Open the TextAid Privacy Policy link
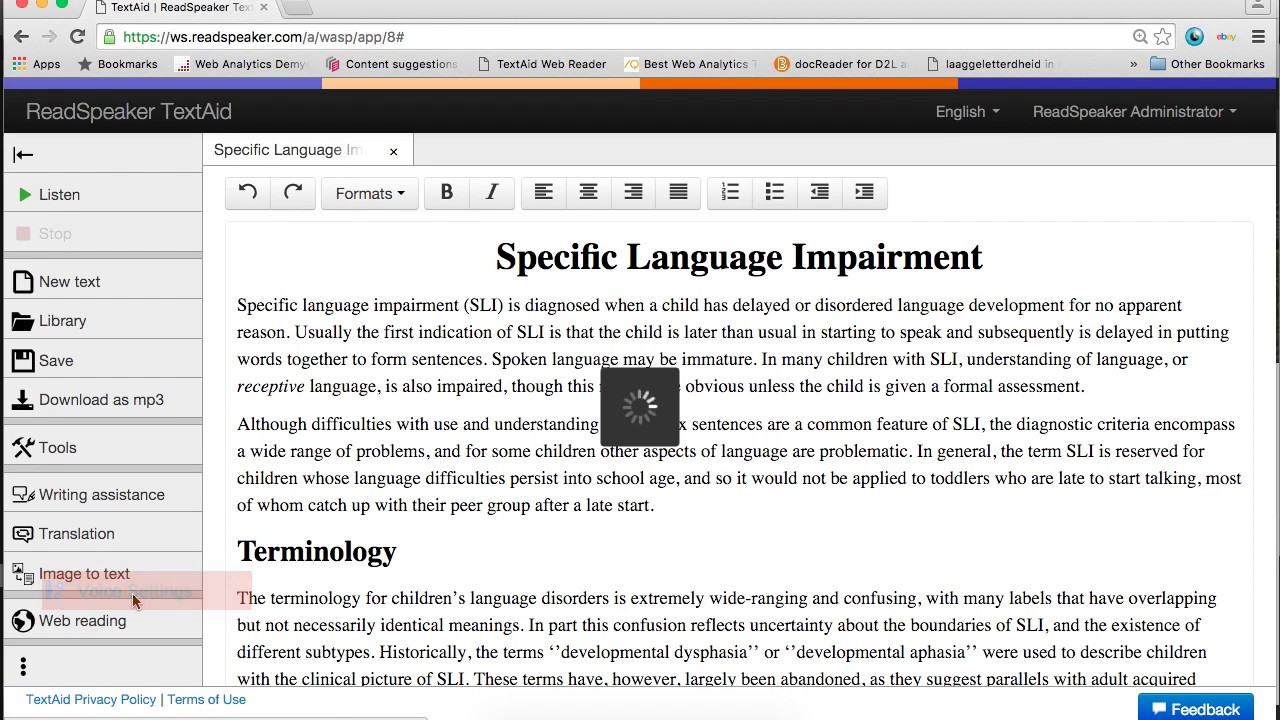Image resolution: width=1280 pixels, height=720 pixels. (x=91, y=699)
